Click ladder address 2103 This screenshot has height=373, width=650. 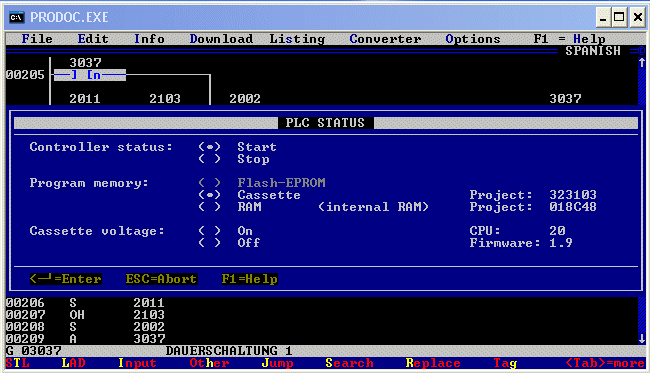coord(165,99)
